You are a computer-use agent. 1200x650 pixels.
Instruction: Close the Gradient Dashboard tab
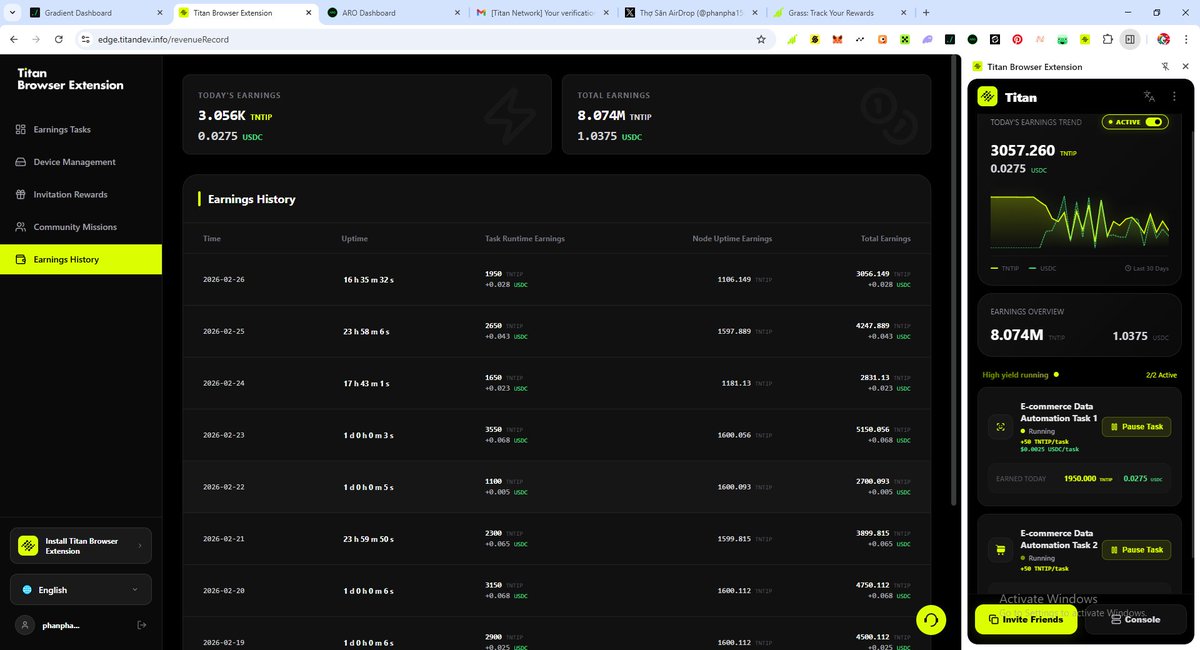[160, 13]
